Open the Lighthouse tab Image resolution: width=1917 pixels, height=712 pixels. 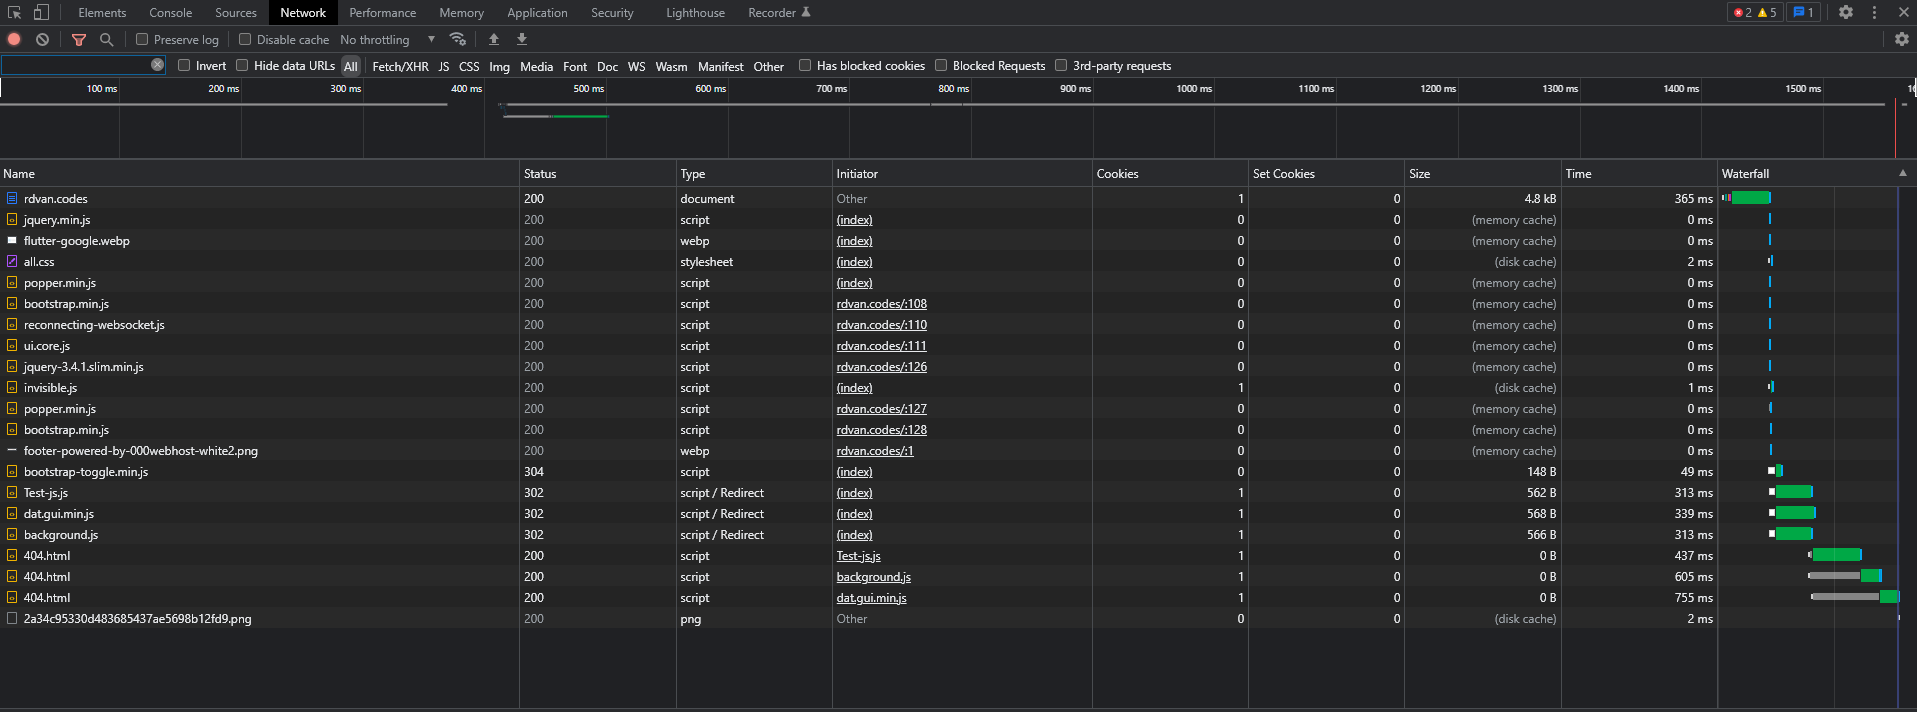tap(695, 13)
